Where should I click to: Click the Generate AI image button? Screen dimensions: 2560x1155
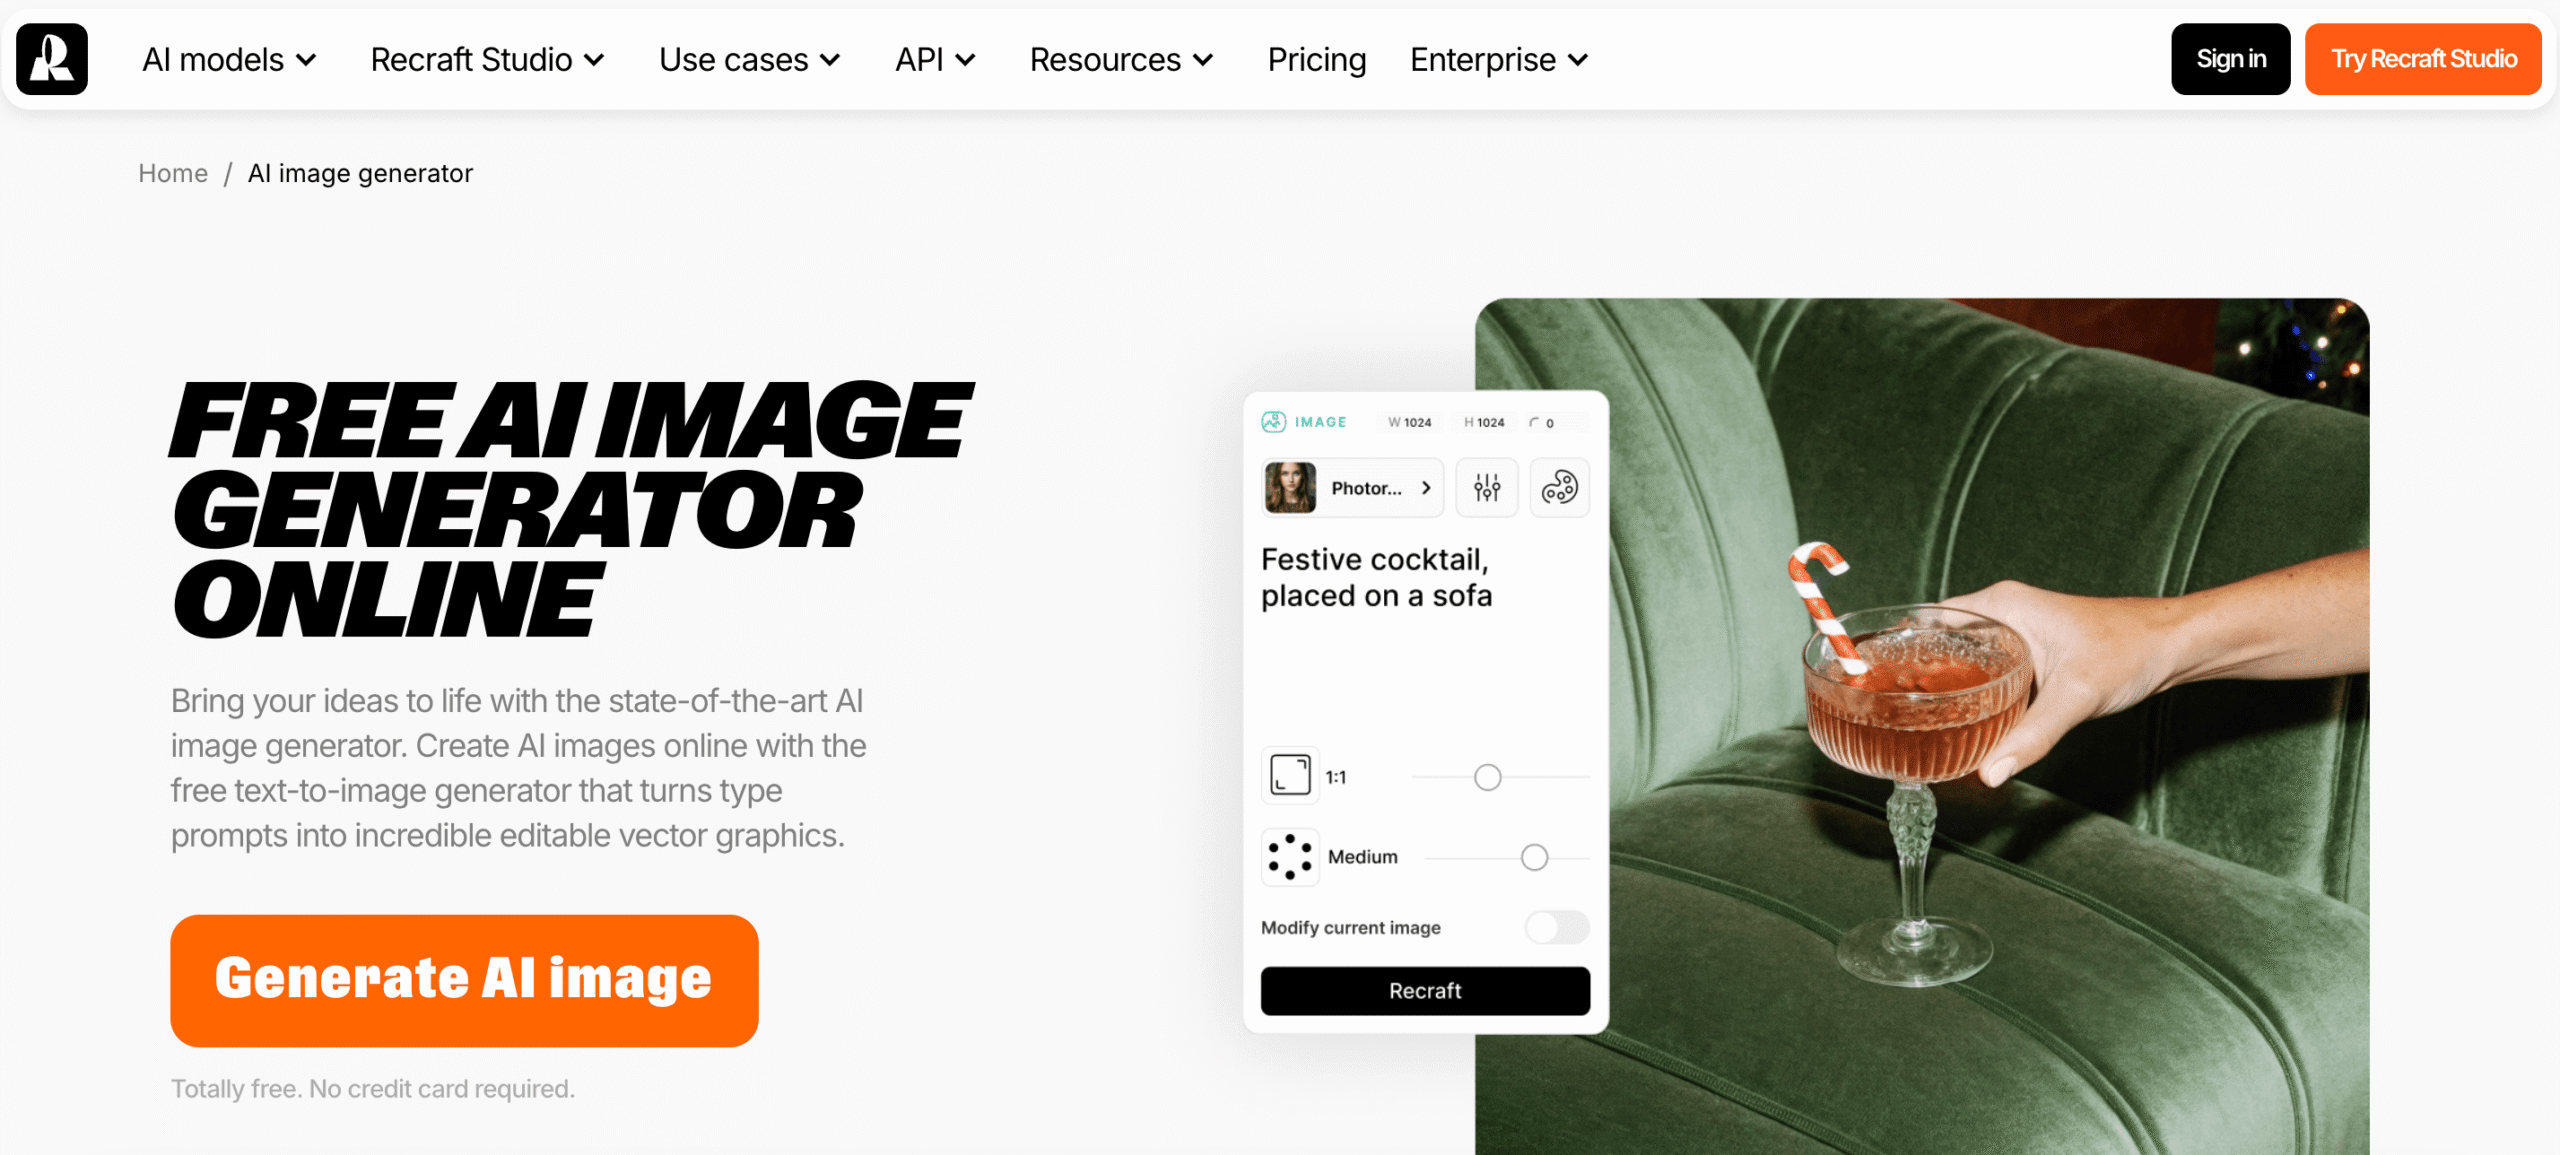(464, 980)
